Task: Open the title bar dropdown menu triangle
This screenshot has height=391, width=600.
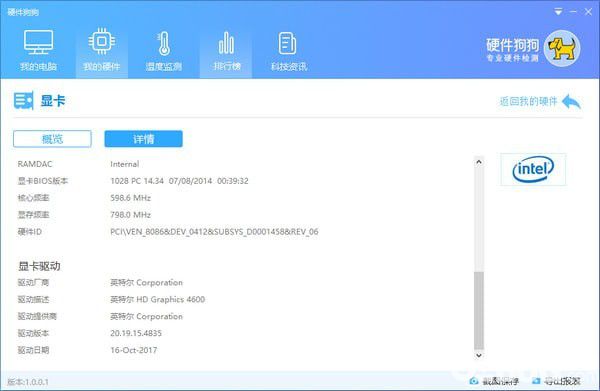Action: click(558, 12)
